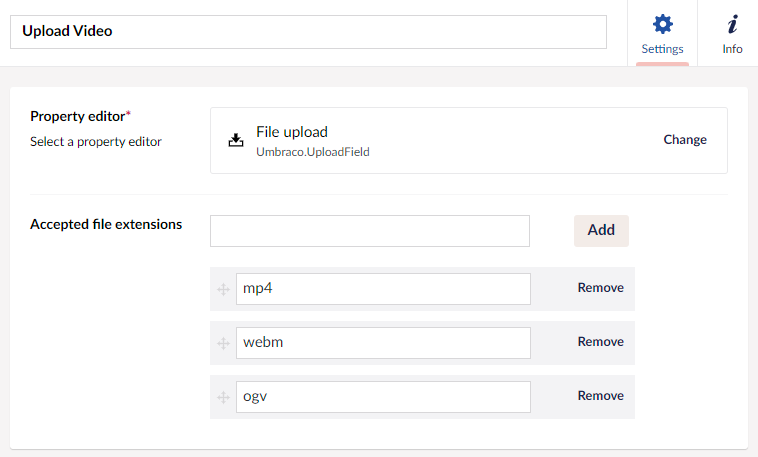Click the 'File upload' editor name
Image resolution: width=758 pixels, height=457 pixels.
[292, 132]
